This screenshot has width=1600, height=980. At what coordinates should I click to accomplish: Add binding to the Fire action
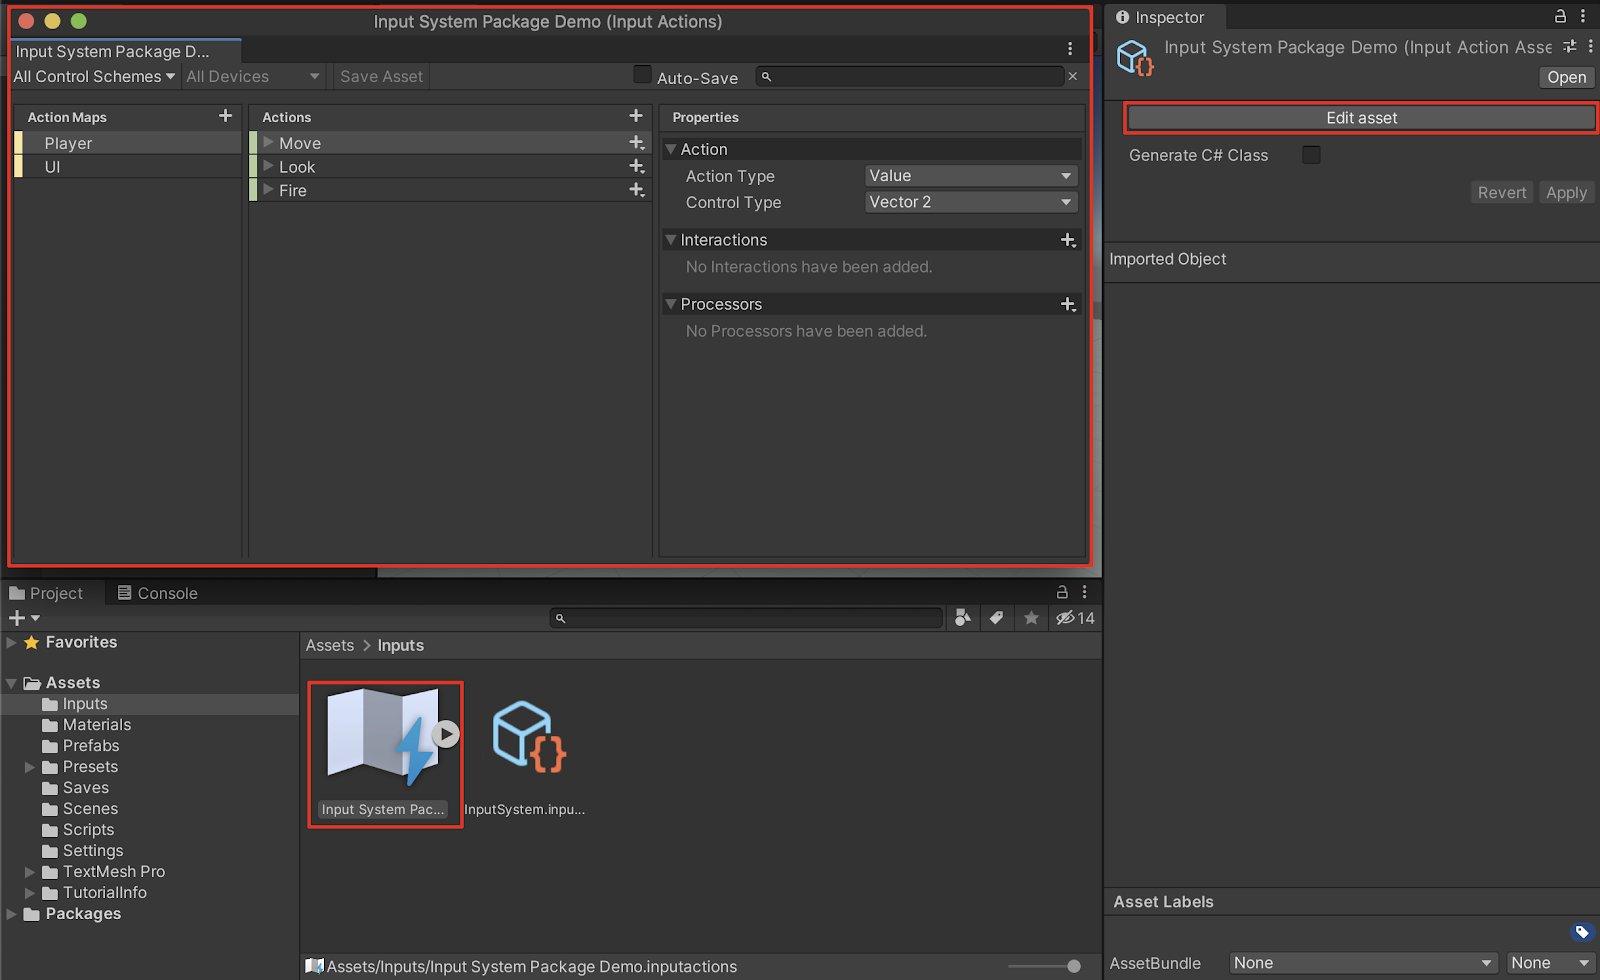point(636,190)
